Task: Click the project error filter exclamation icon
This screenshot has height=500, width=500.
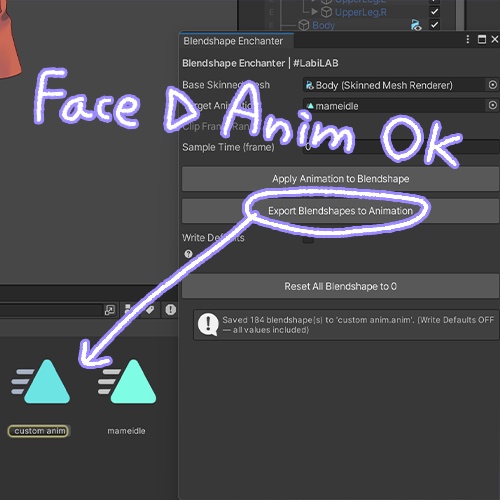Action: click(171, 310)
